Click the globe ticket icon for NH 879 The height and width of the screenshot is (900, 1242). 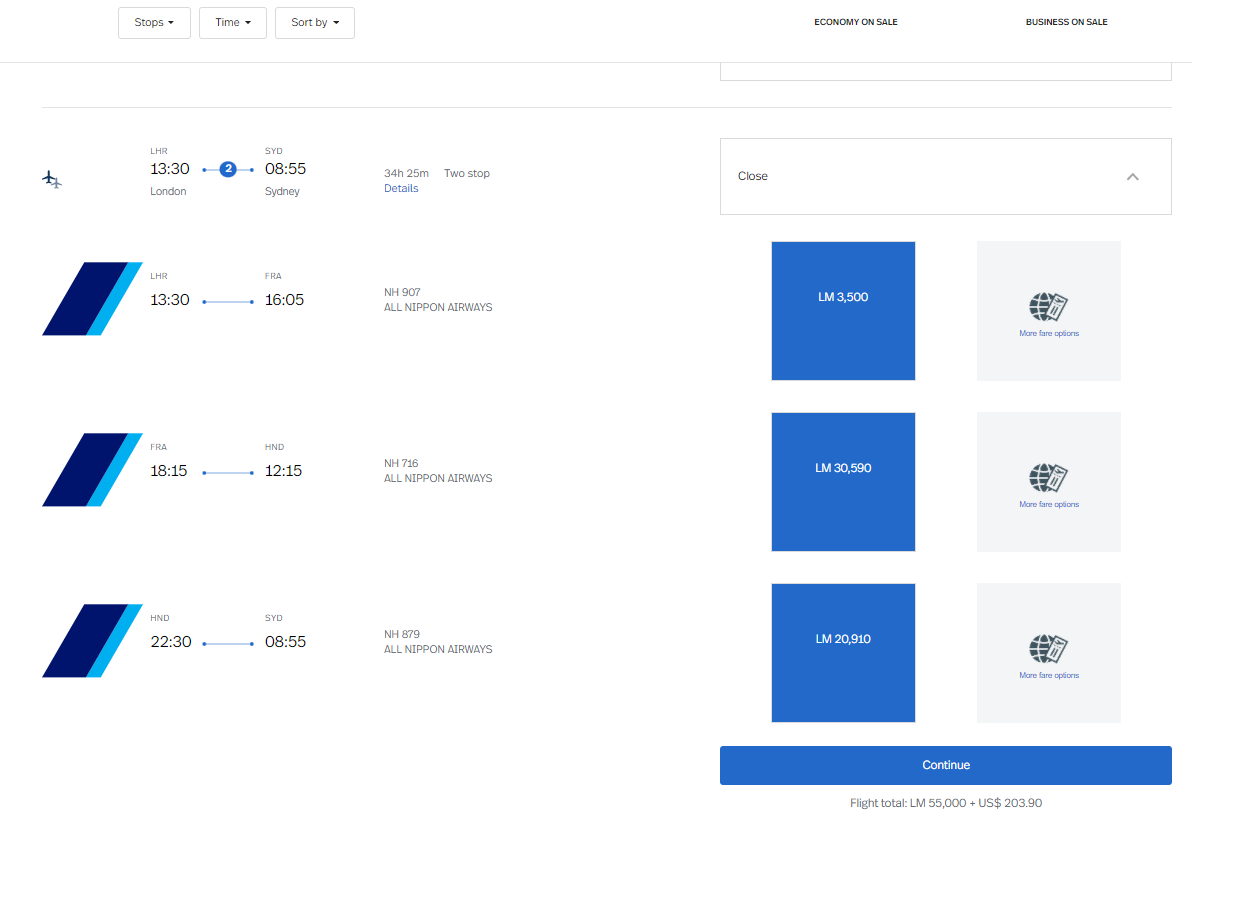tap(1049, 648)
